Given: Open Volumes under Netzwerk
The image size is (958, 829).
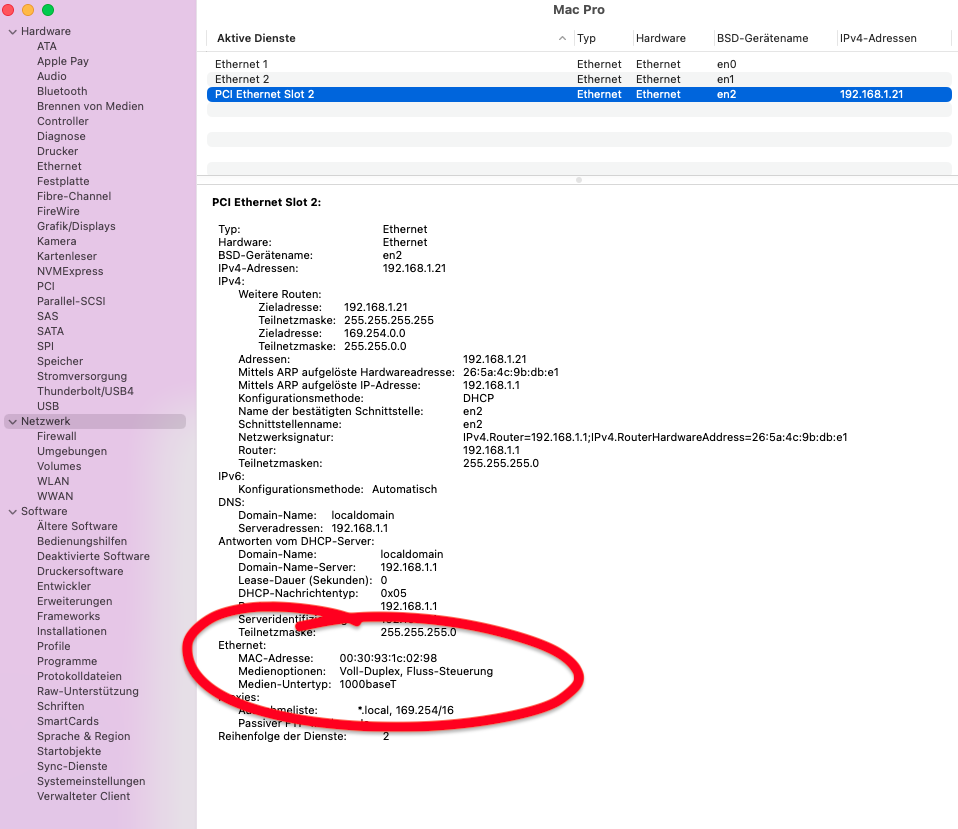Looking at the screenshot, I should point(59,466).
